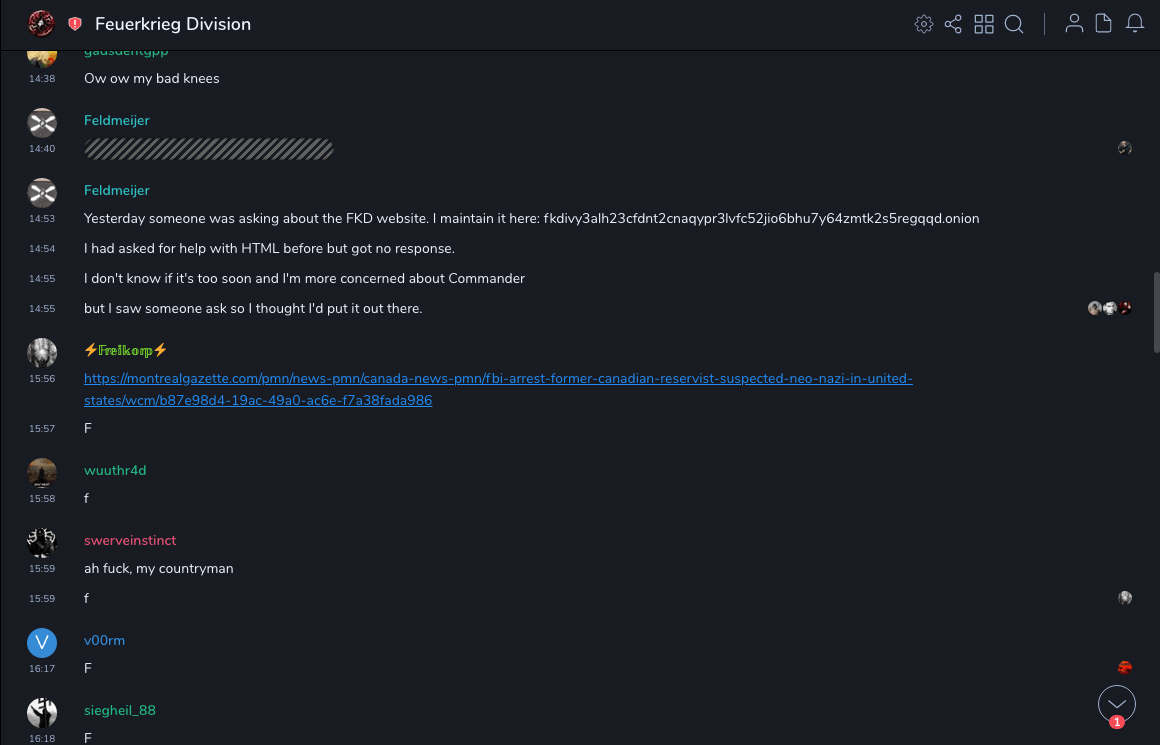
Task: Toggle the notifications bell
Action: pos(1135,24)
